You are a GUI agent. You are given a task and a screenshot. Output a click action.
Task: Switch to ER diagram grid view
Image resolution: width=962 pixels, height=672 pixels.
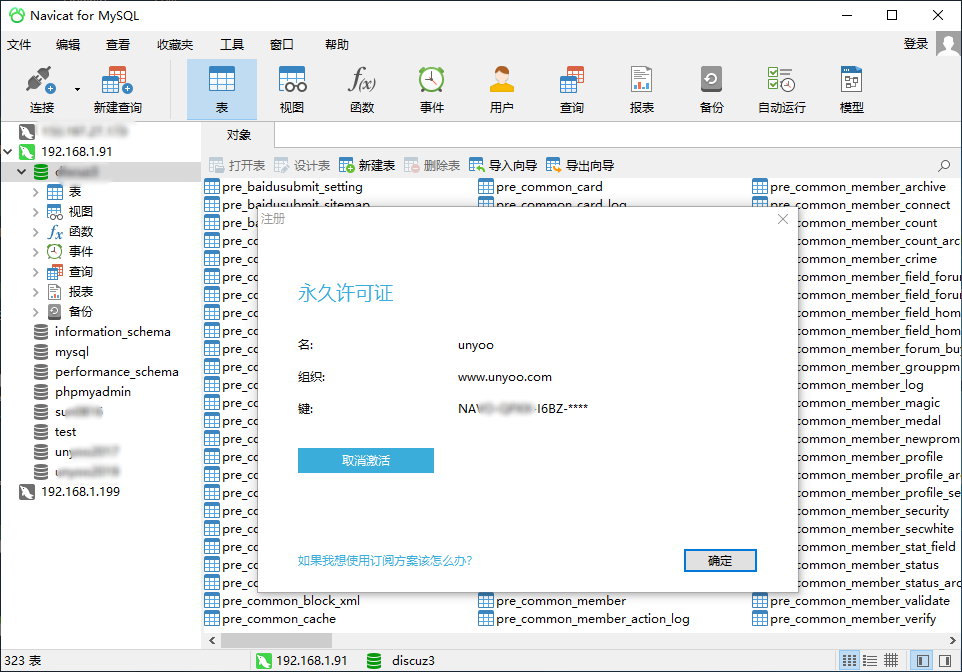click(x=891, y=660)
